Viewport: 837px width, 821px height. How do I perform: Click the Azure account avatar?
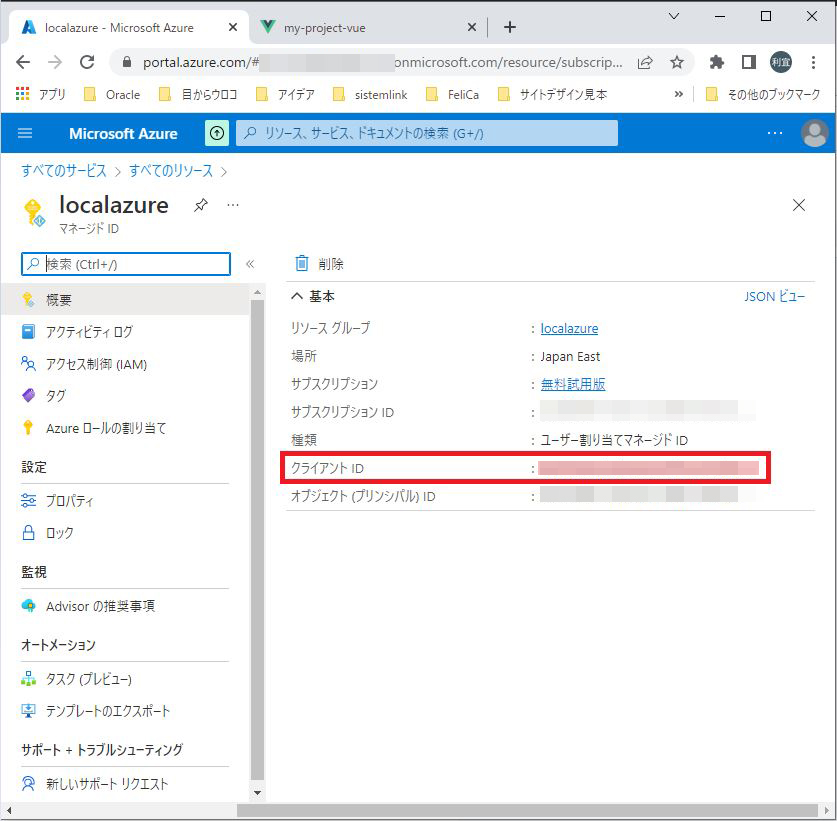tap(815, 133)
